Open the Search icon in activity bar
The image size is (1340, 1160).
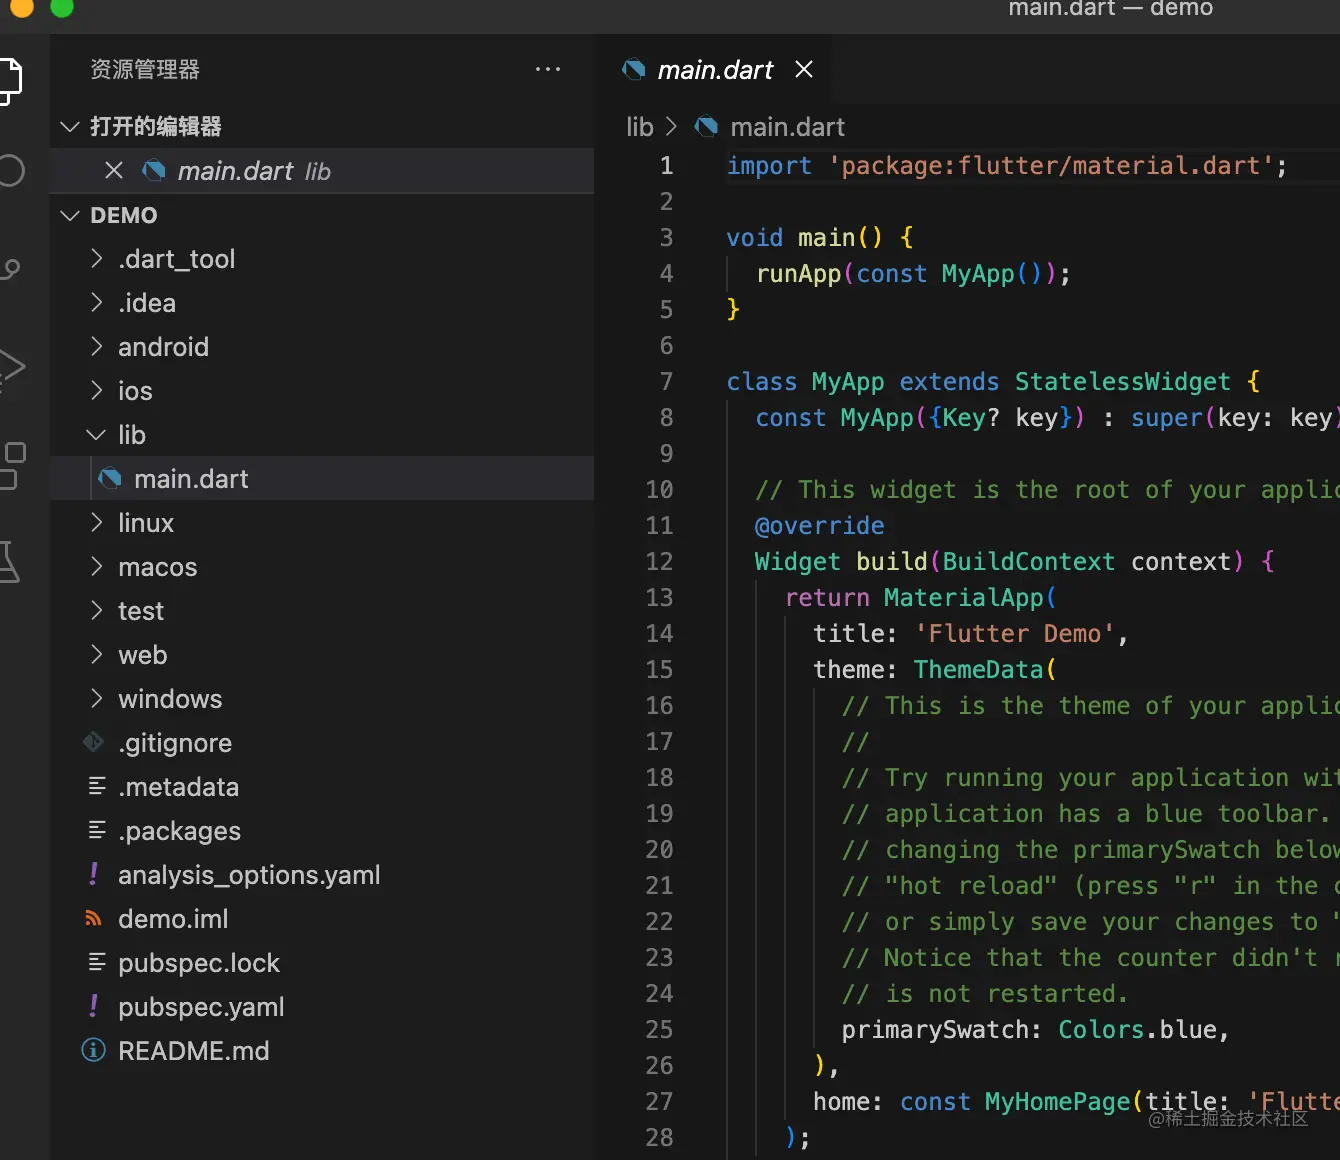10,171
